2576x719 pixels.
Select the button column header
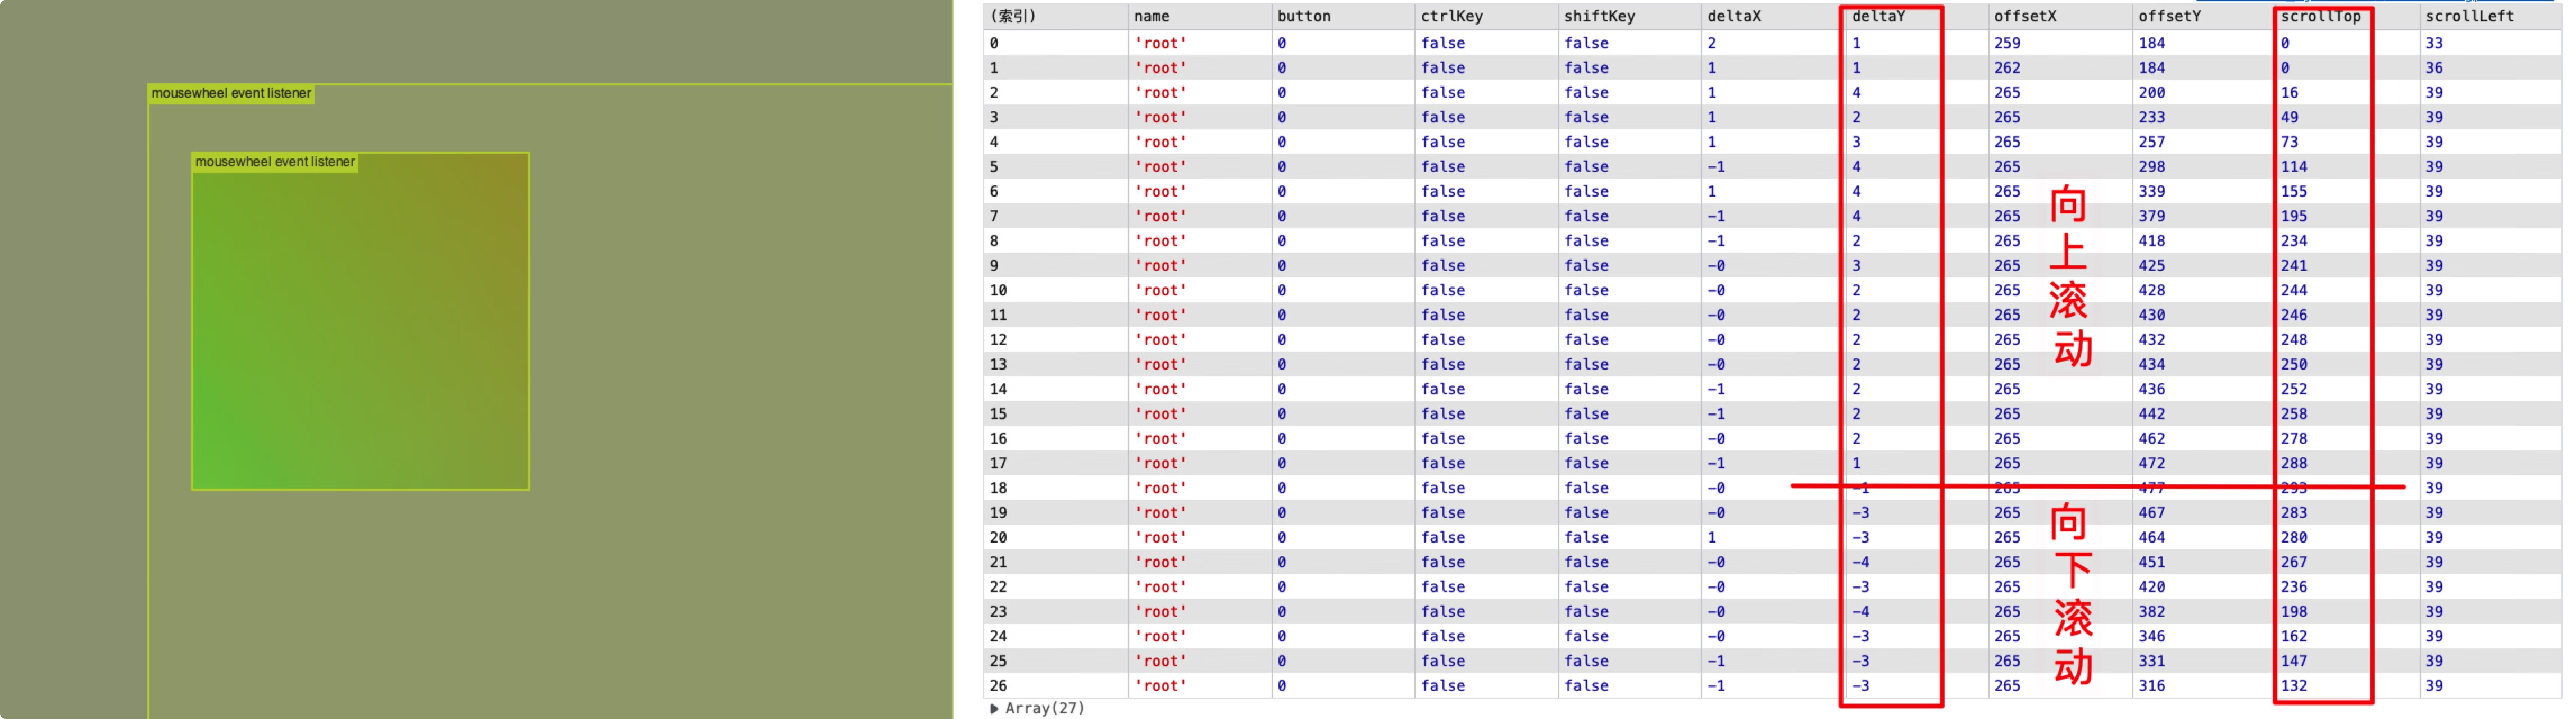point(1303,16)
